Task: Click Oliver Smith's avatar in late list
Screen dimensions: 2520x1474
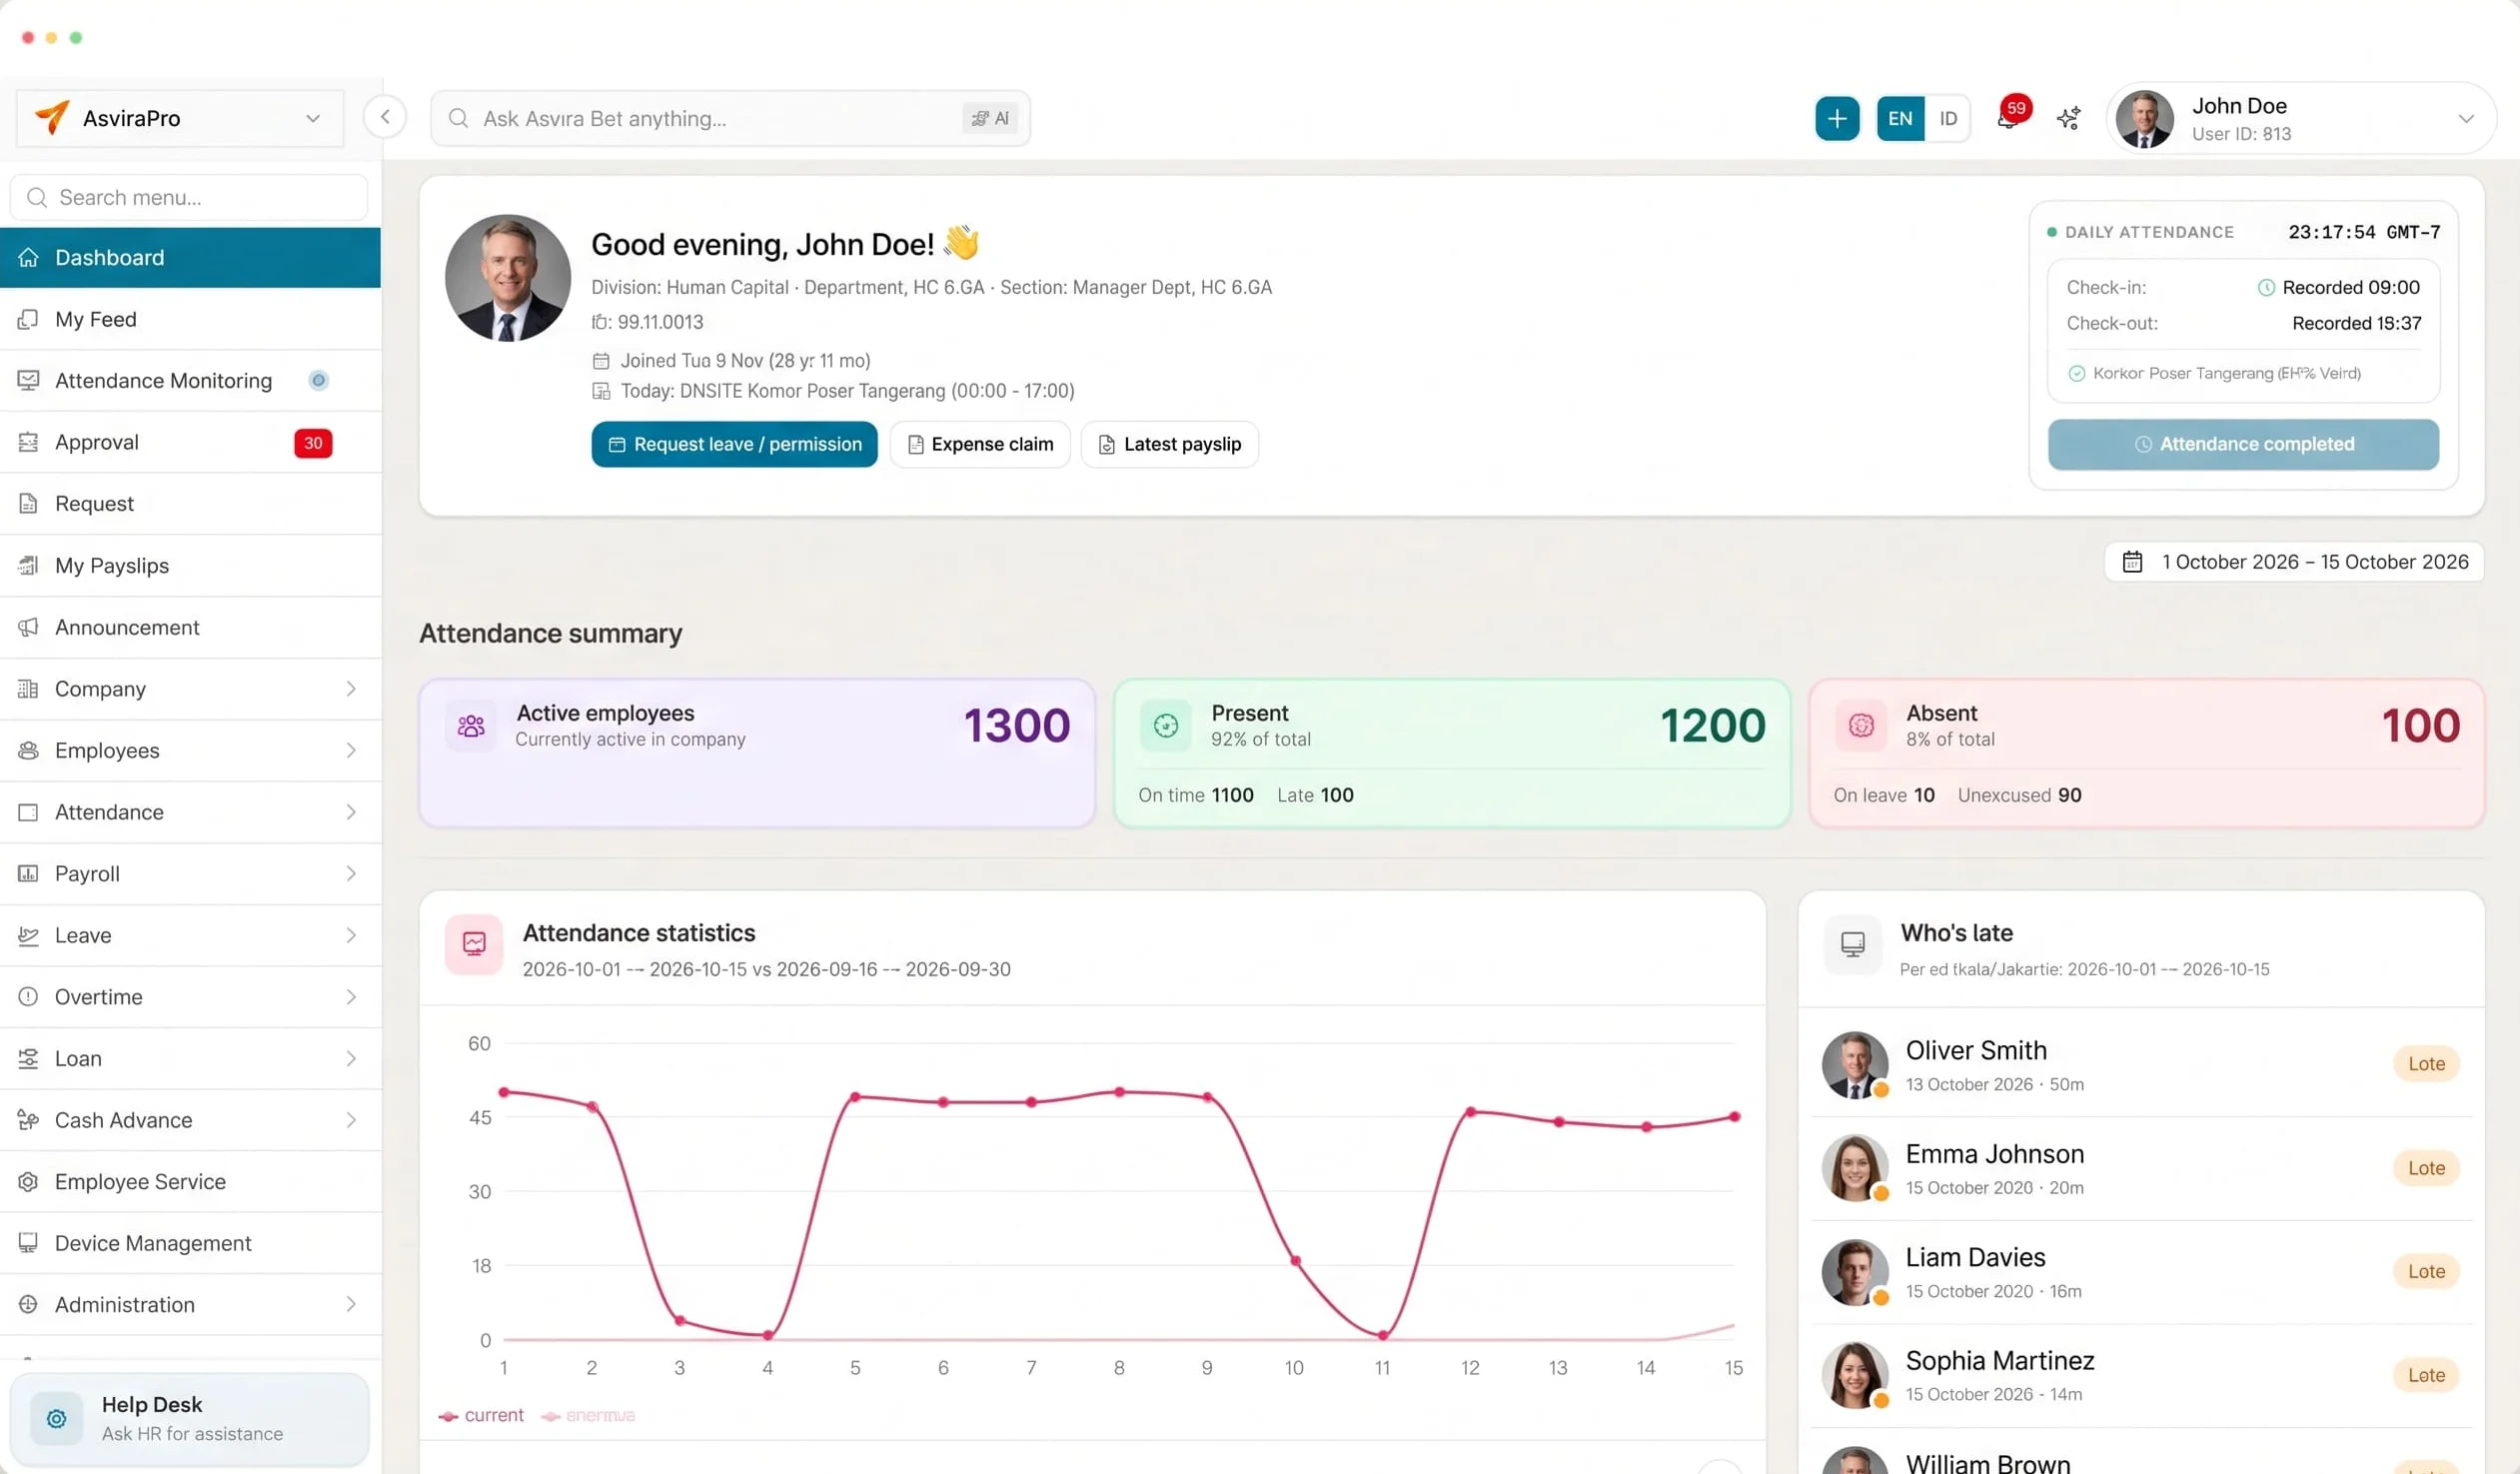Action: coord(1855,1065)
